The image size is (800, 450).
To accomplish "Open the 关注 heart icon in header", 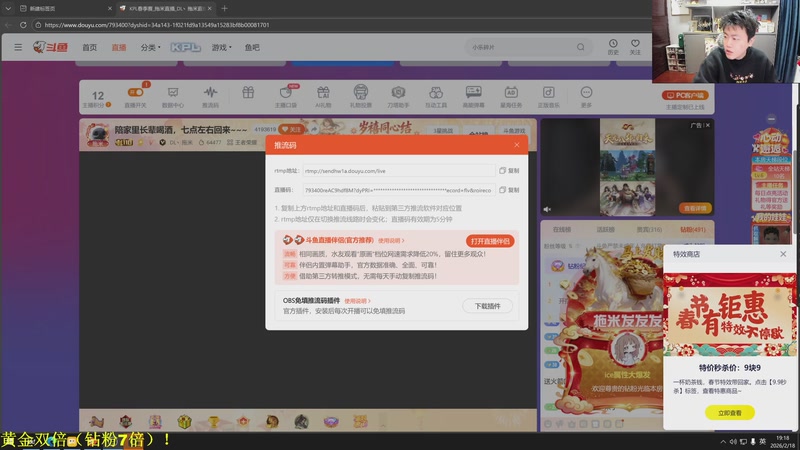I will pos(635,47).
